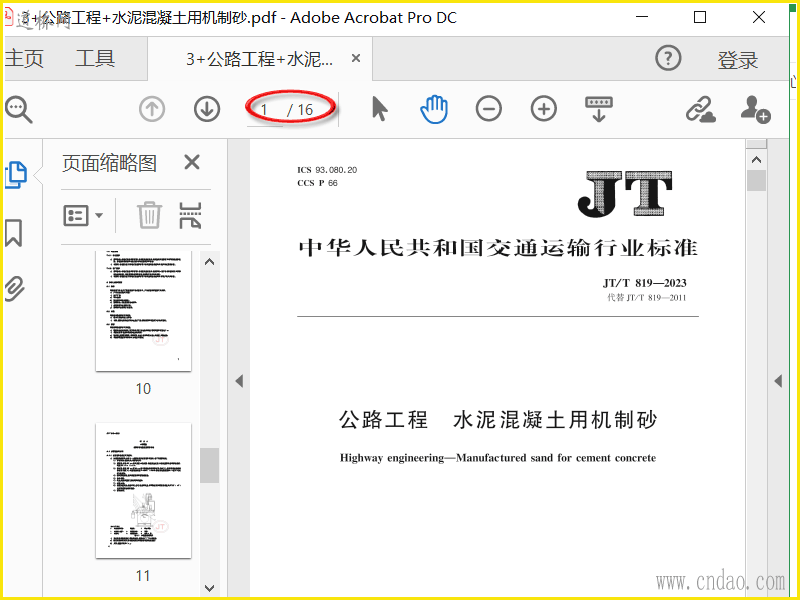800x600 pixels.
Task: Select the 3+公路工程+水泥 document tab
Action: [259, 59]
